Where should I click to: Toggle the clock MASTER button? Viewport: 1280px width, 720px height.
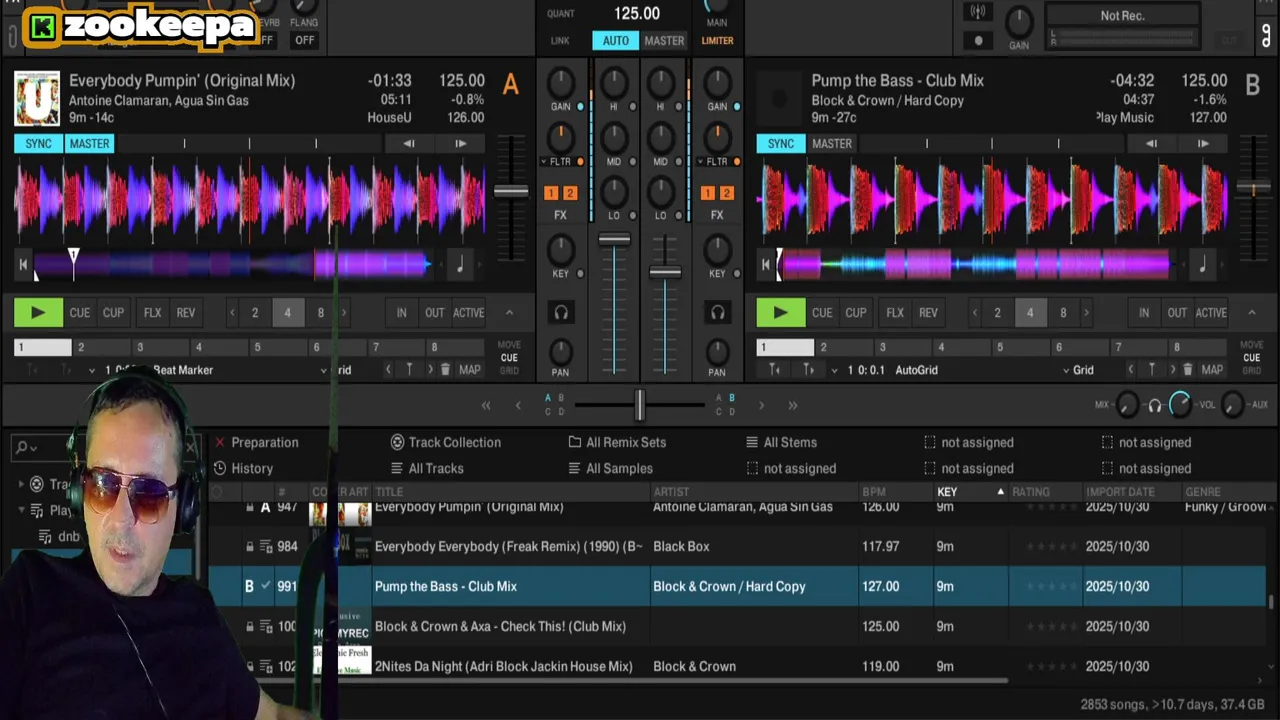click(x=664, y=41)
